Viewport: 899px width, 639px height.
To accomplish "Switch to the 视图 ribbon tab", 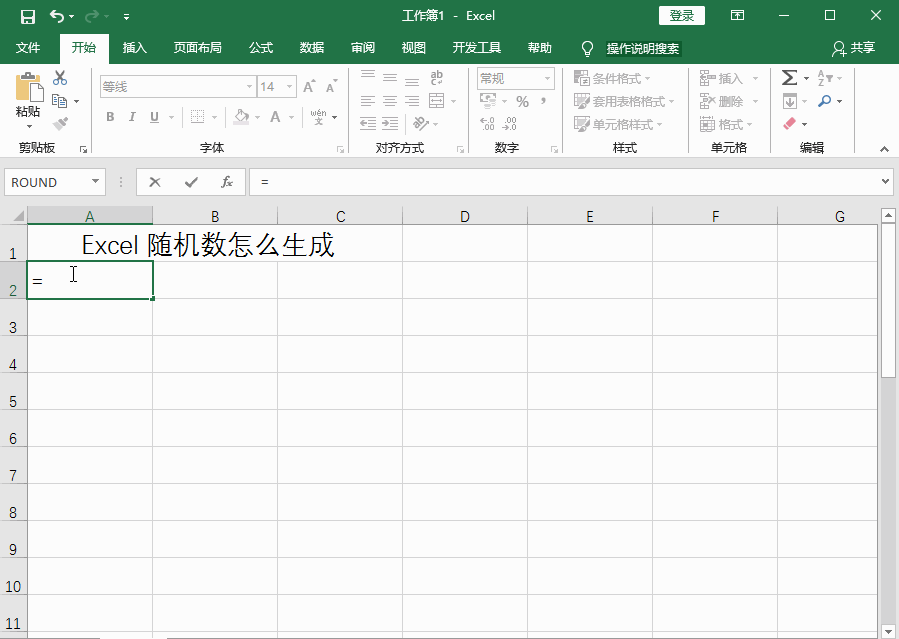I will pos(413,48).
